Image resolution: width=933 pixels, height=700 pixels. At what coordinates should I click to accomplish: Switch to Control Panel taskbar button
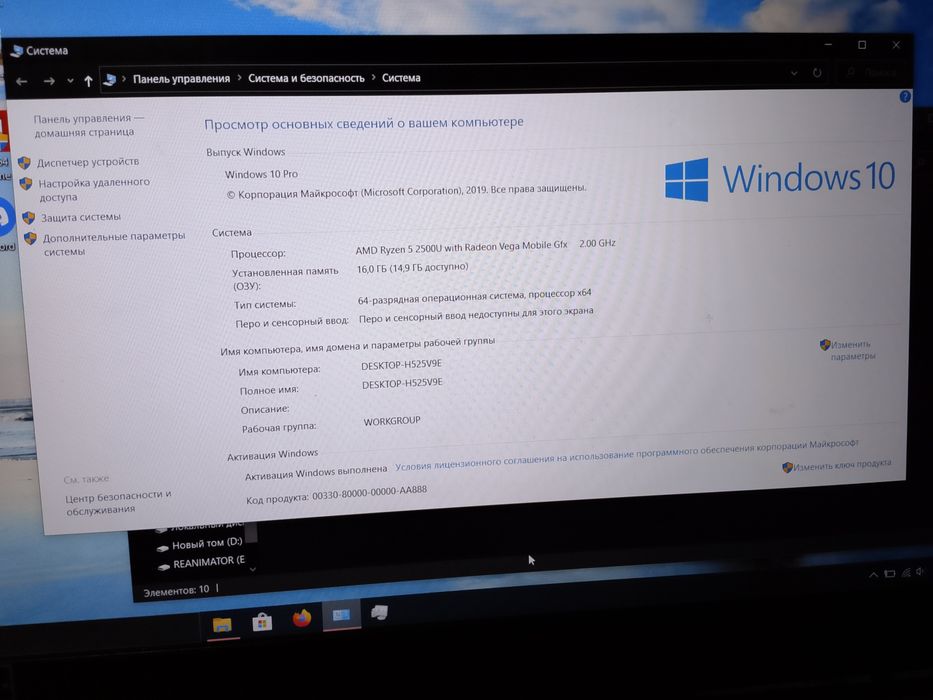coord(341,615)
